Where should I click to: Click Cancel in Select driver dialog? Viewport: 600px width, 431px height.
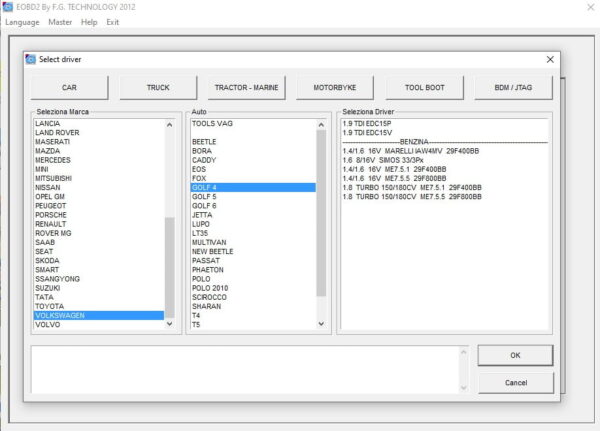point(516,383)
